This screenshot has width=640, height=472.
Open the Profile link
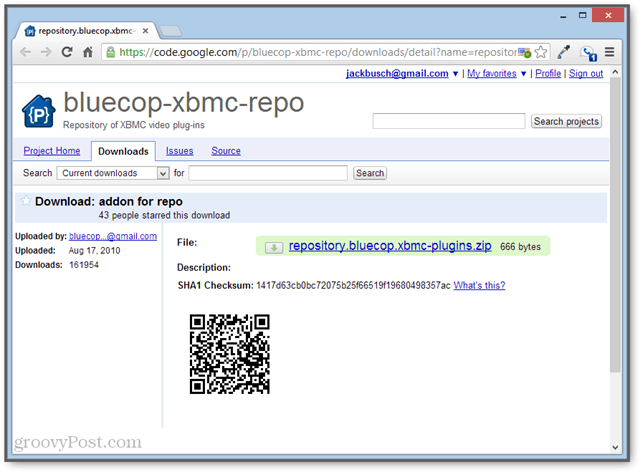pyautogui.click(x=548, y=73)
